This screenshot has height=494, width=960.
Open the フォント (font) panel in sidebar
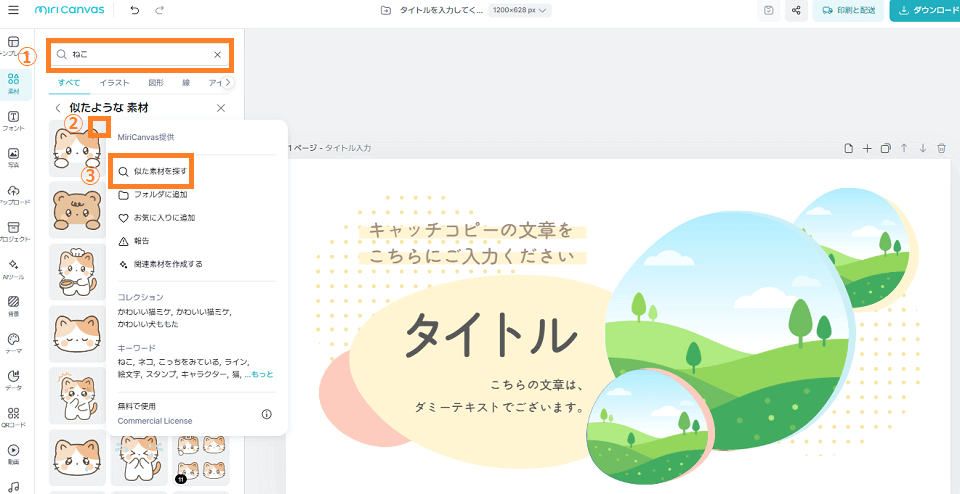13,121
